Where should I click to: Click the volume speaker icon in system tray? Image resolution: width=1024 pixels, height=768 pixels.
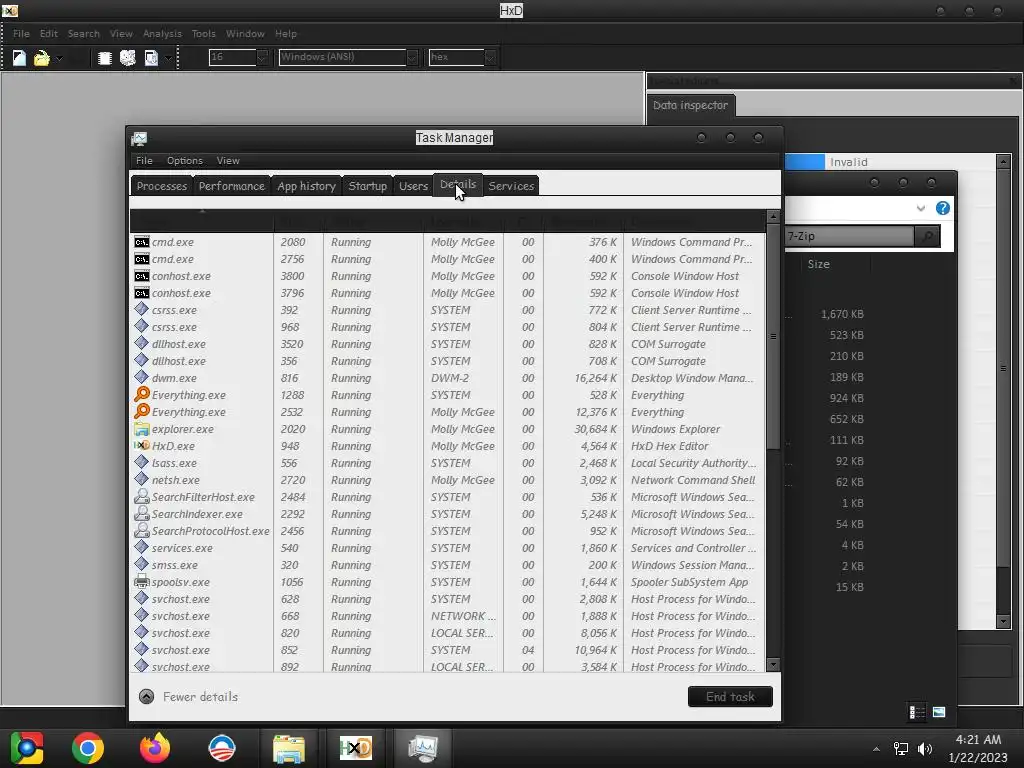click(x=925, y=749)
